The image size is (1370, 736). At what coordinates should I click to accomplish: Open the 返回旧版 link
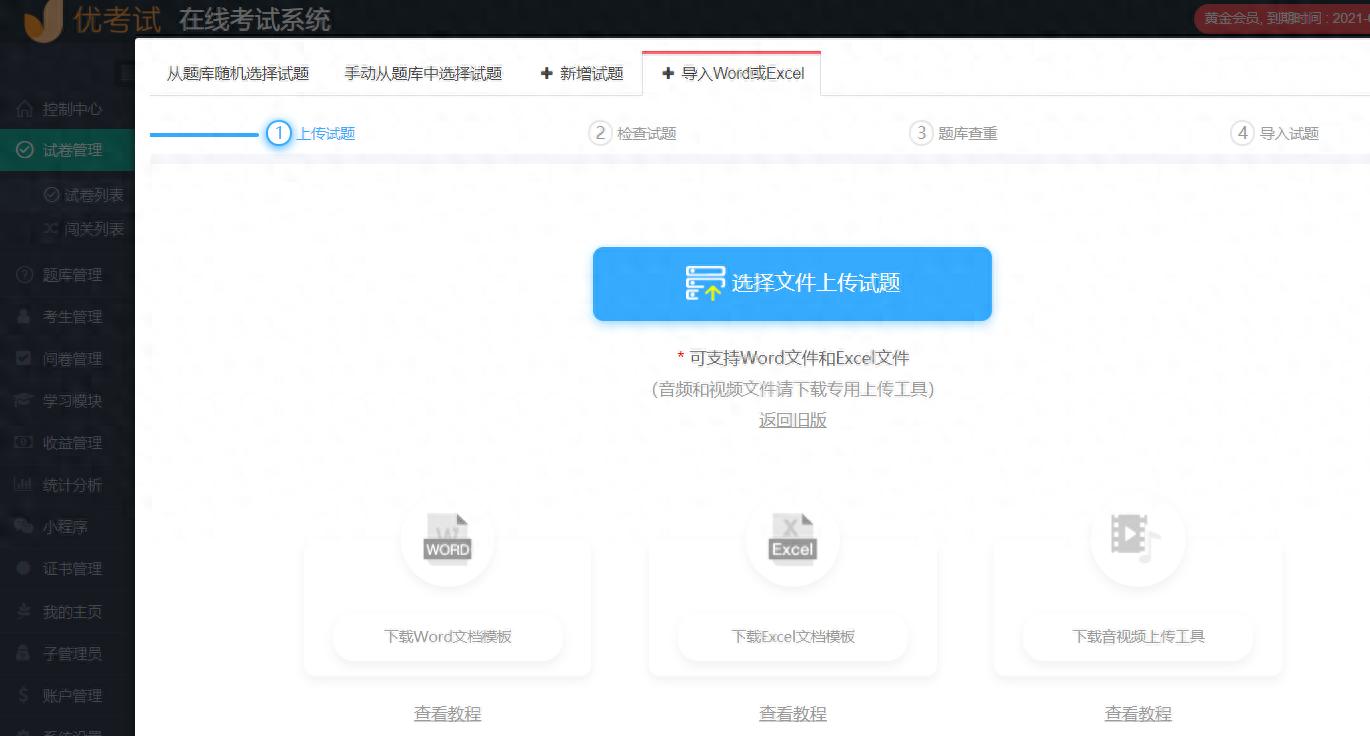792,420
